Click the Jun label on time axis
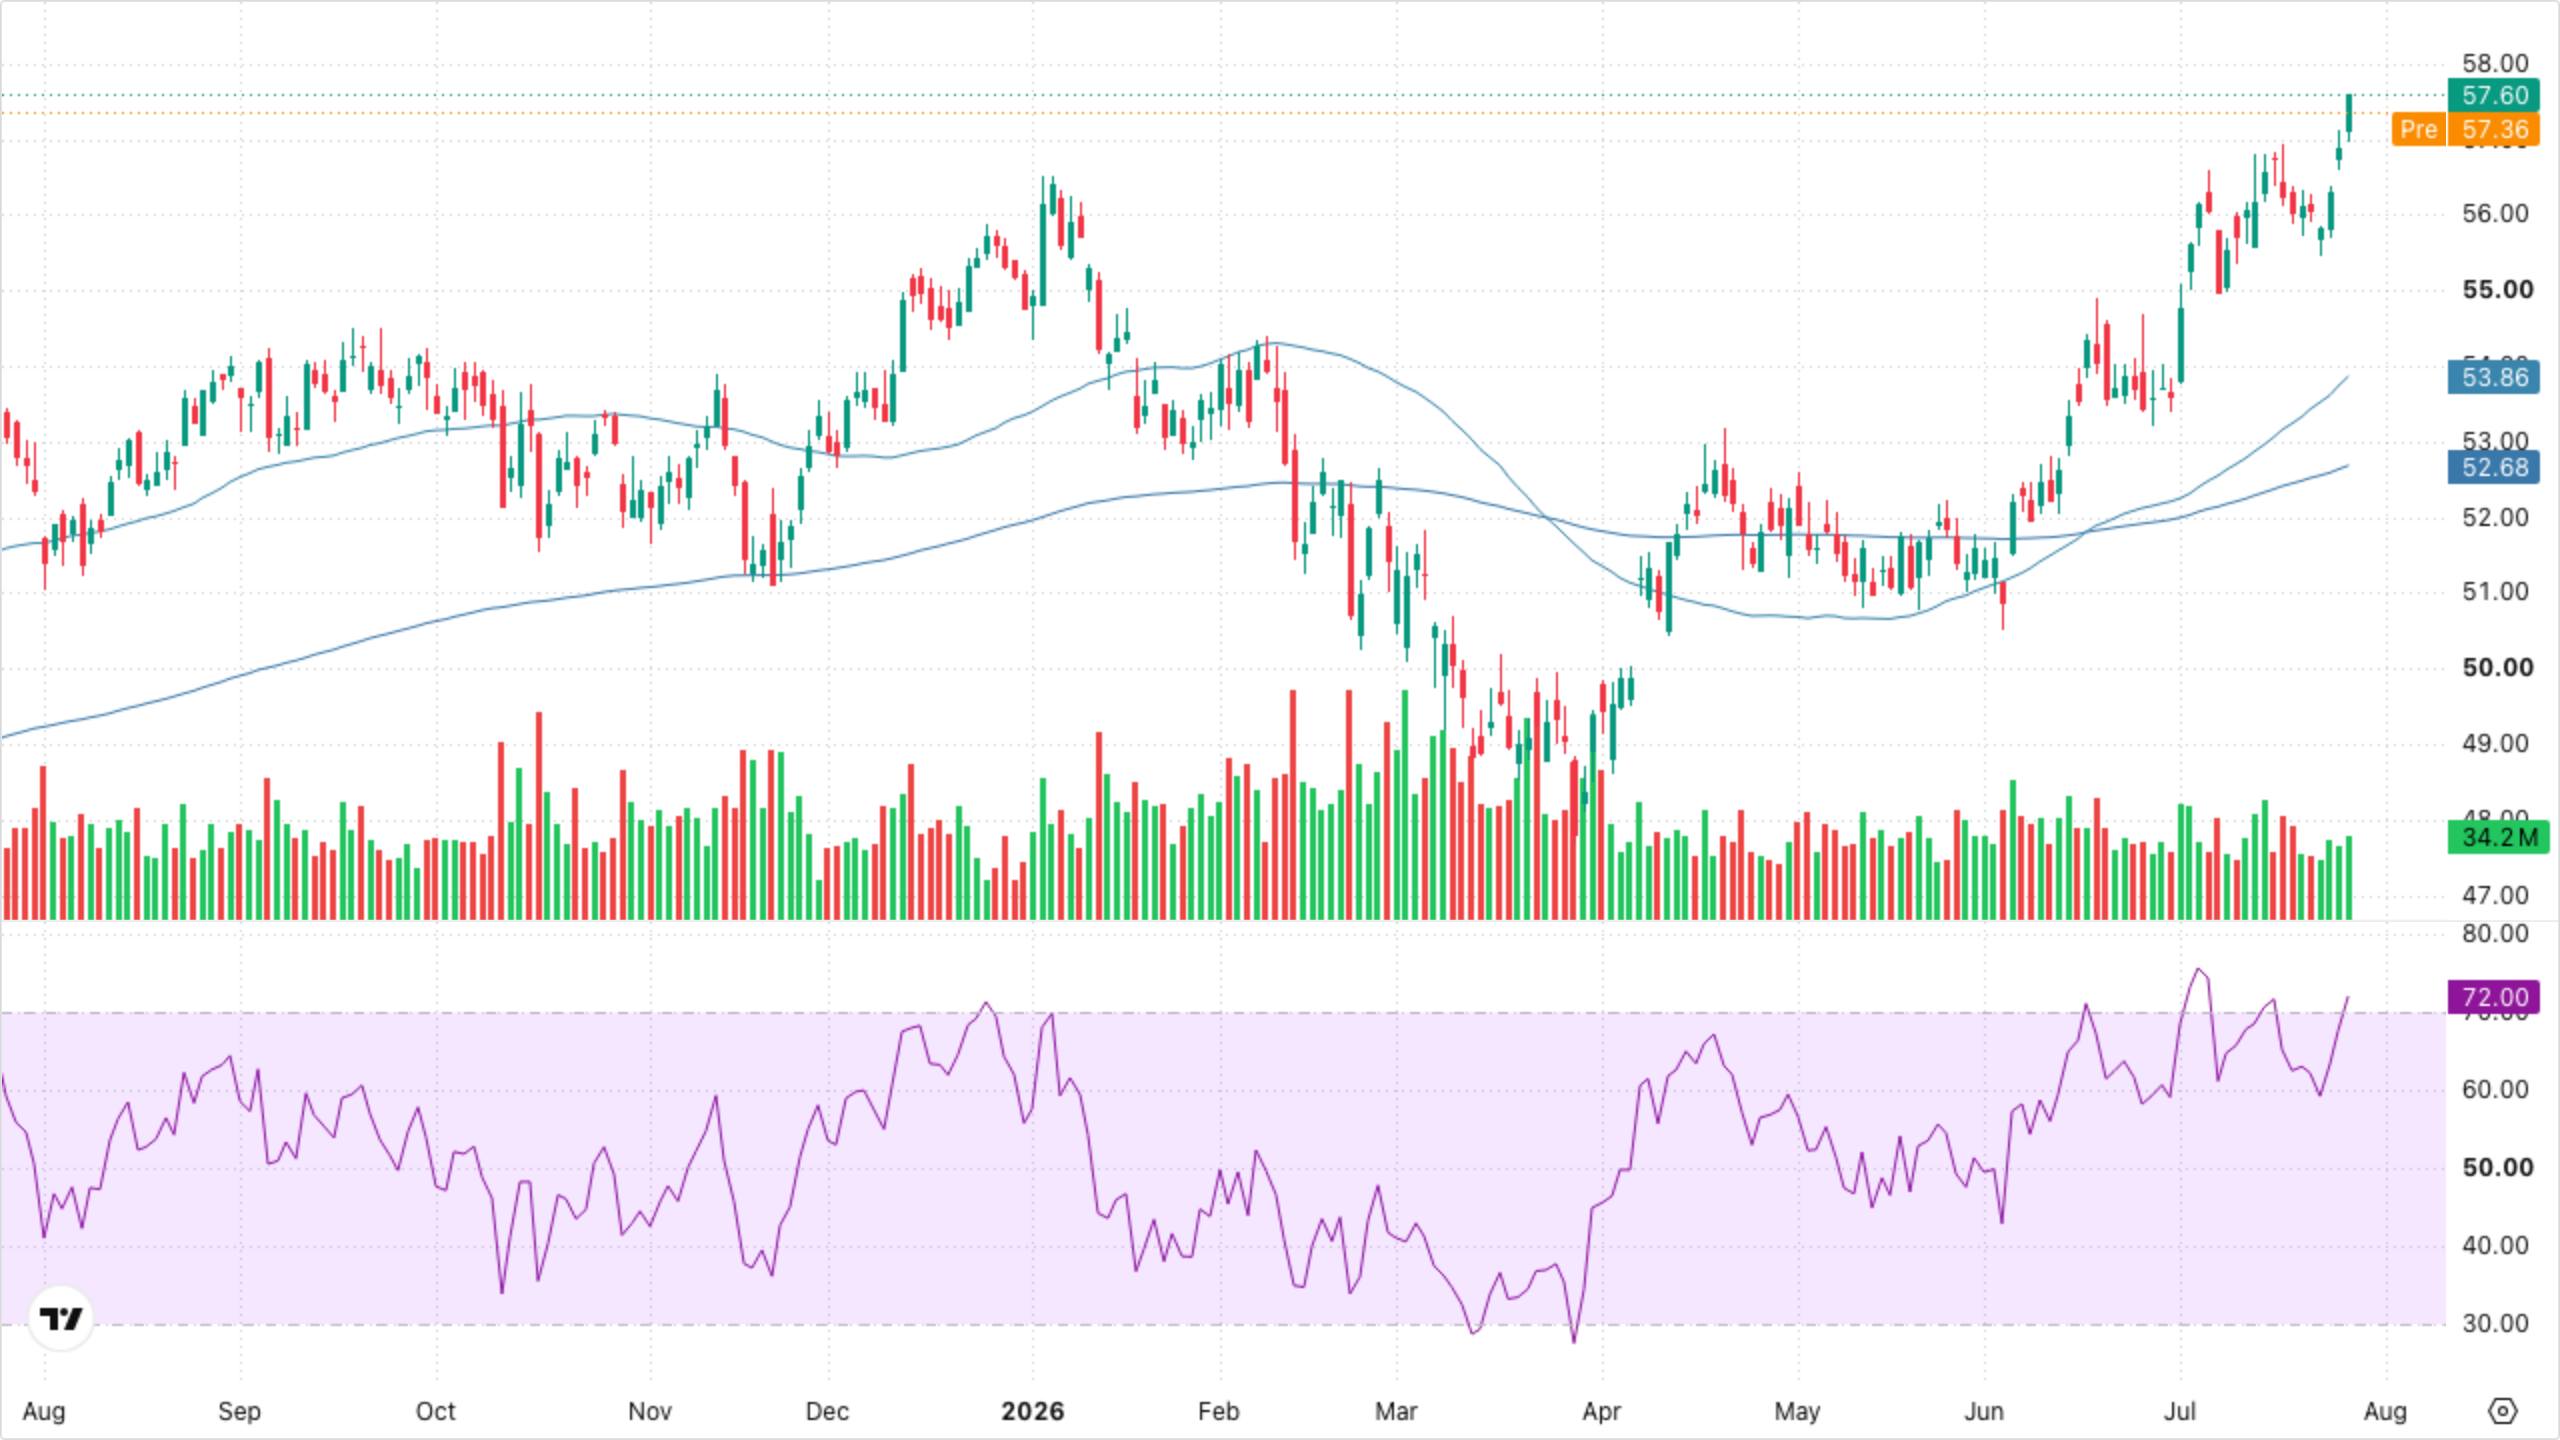 tap(1984, 1411)
